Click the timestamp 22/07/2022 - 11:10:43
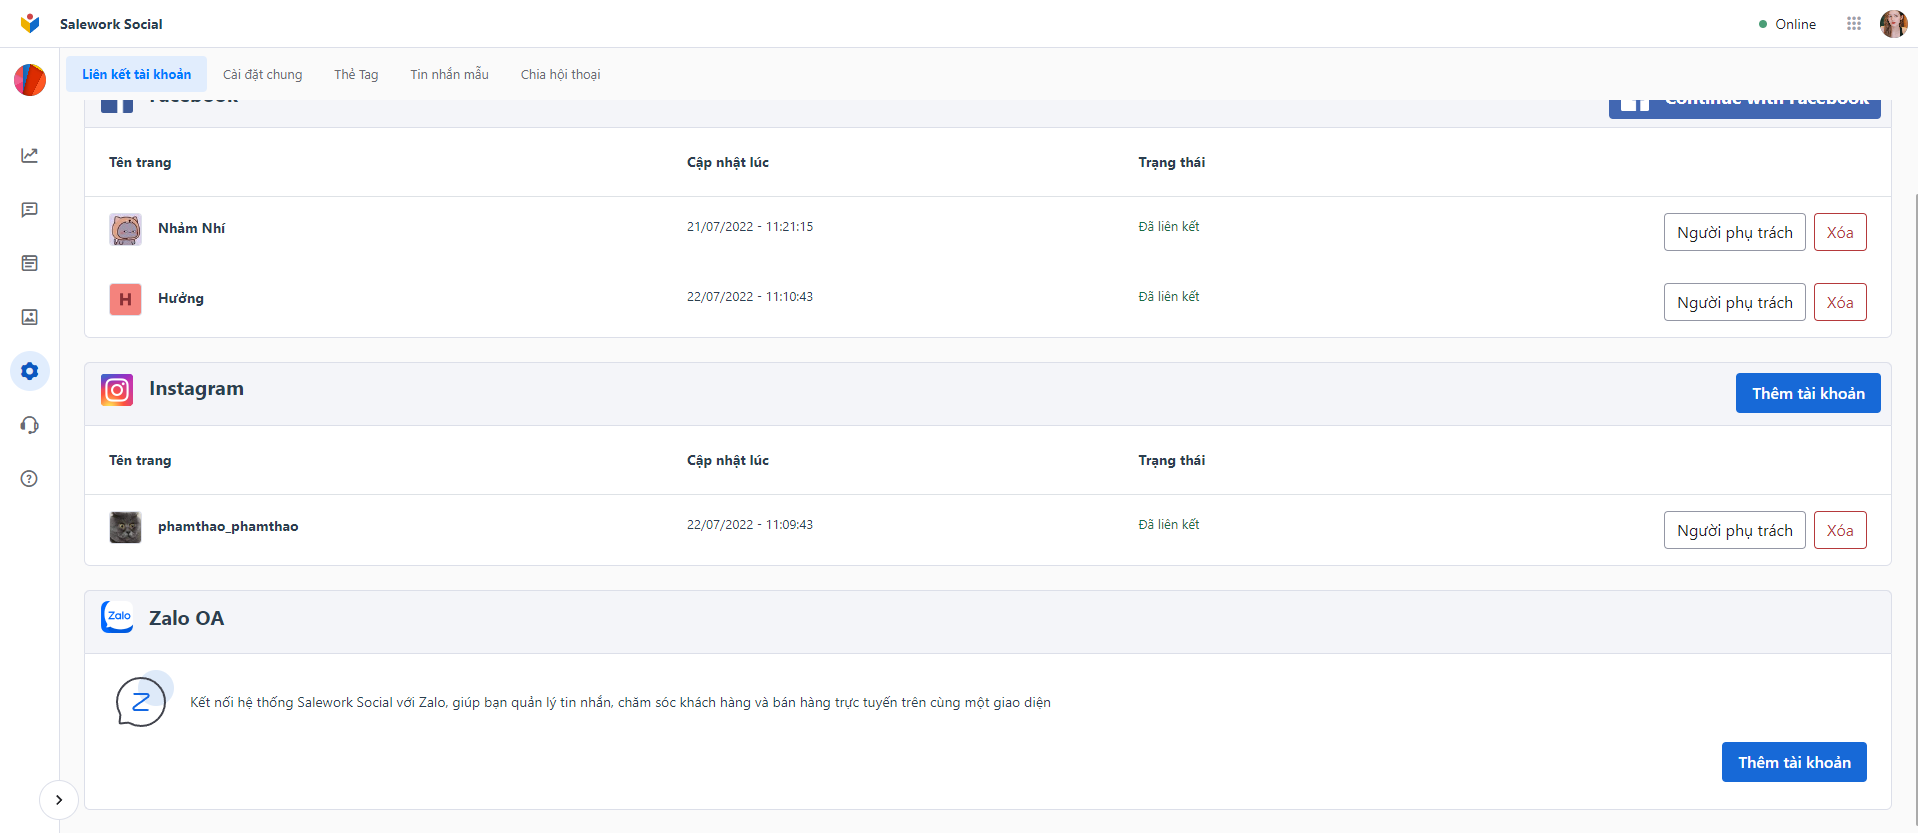This screenshot has height=833, width=1918. pos(750,297)
